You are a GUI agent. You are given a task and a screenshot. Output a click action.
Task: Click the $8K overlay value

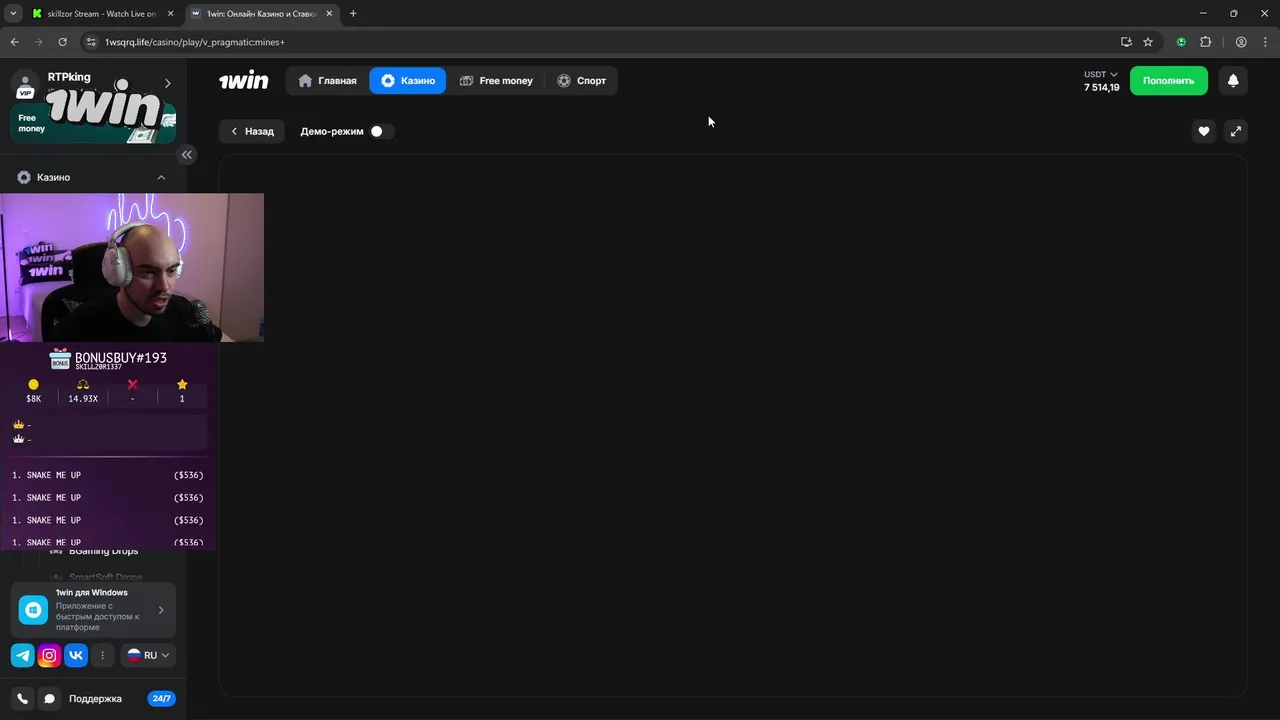(x=34, y=399)
